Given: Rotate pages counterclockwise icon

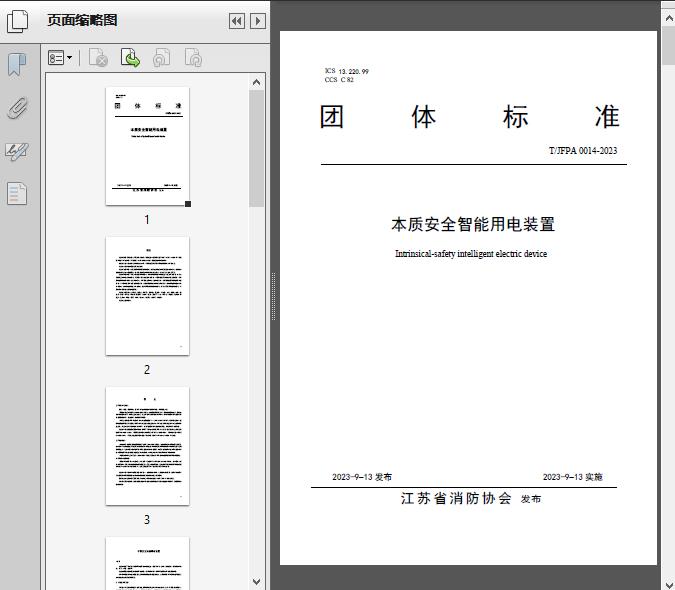Looking at the screenshot, I should coord(161,58).
